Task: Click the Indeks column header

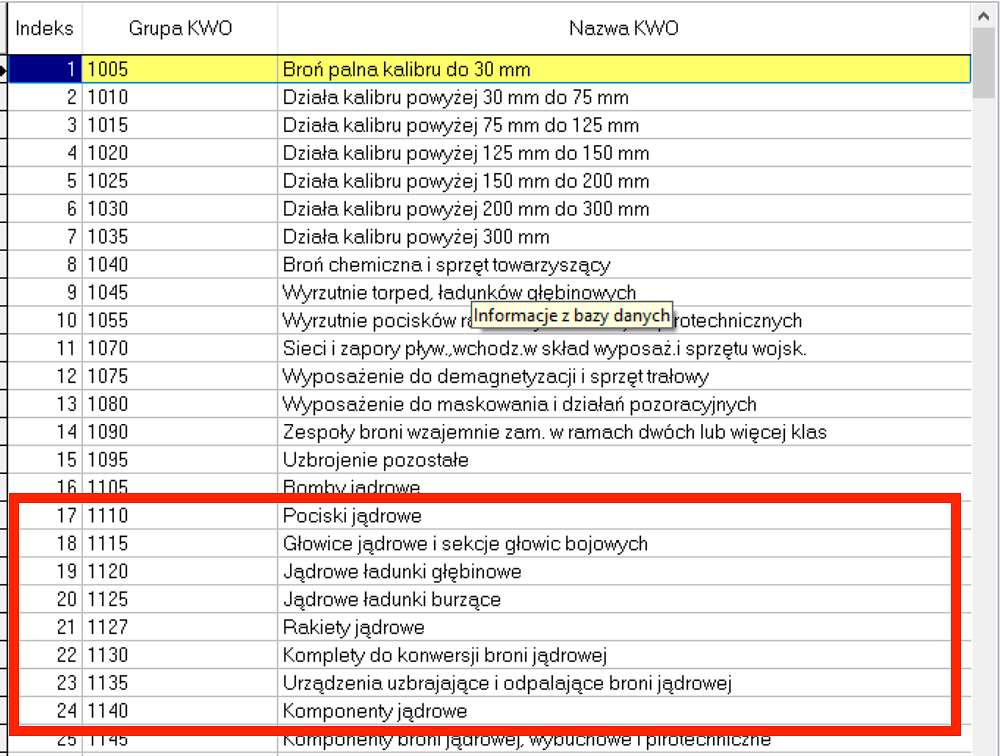Action: tap(45, 28)
